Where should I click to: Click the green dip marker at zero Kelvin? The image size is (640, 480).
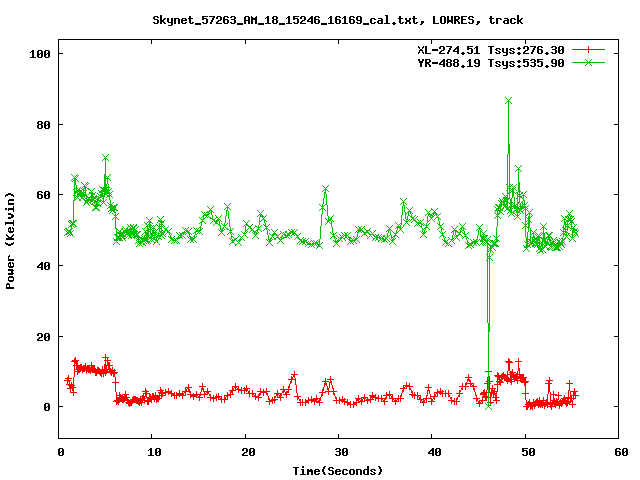[489, 407]
